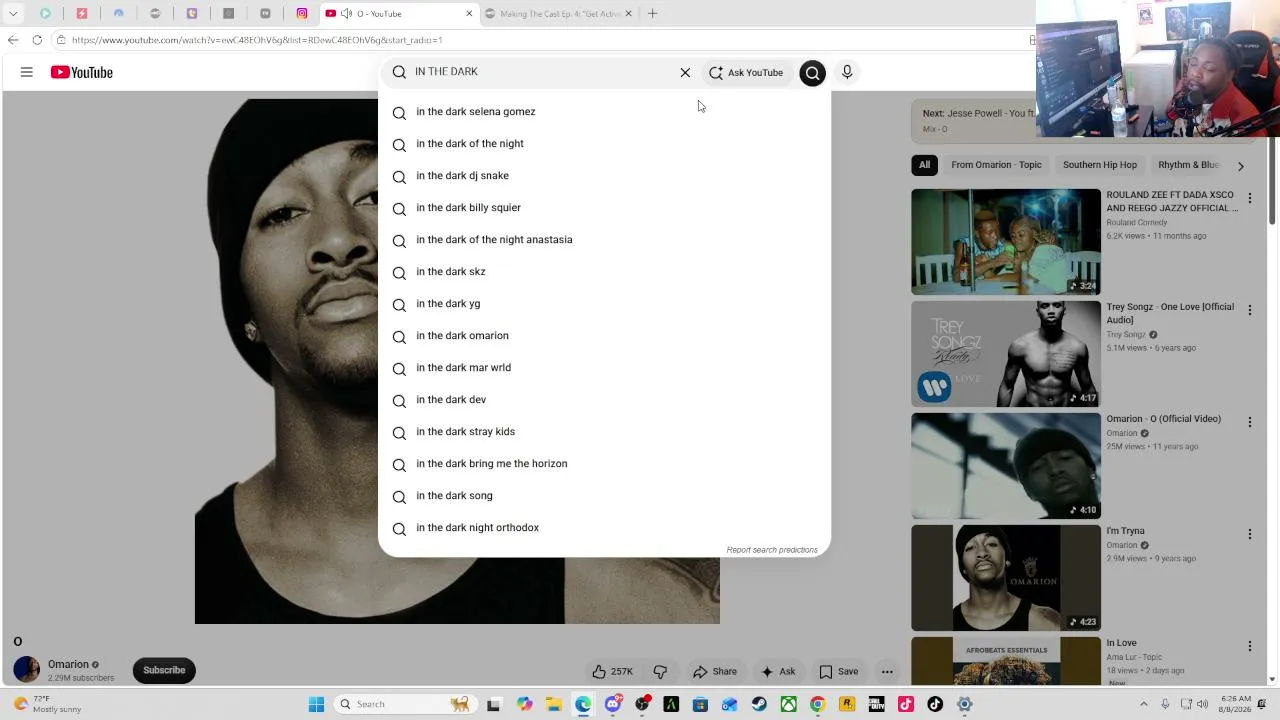Open Omarion - O (Official Video) thumbnail
The width and height of the screenshot is (1280, 720).
(1006, 466)
